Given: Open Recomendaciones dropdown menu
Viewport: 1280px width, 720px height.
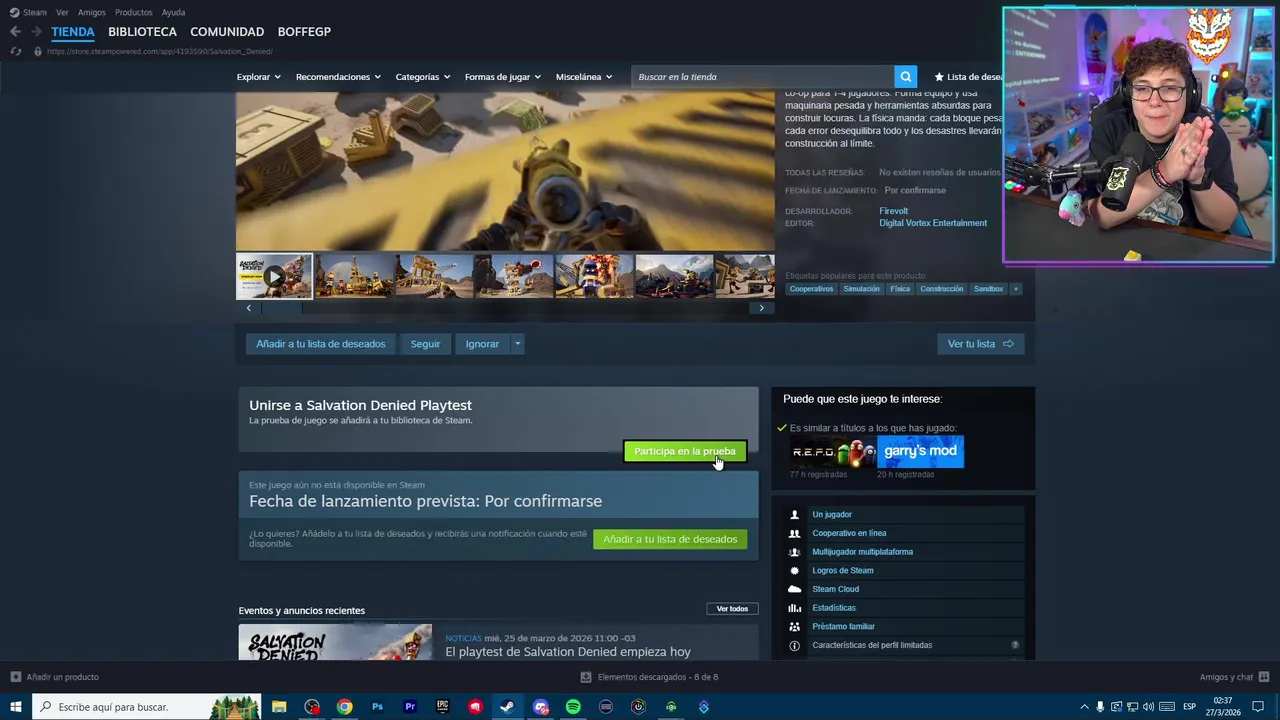Looking at the screenshot, I should click(x=338, y=77).
